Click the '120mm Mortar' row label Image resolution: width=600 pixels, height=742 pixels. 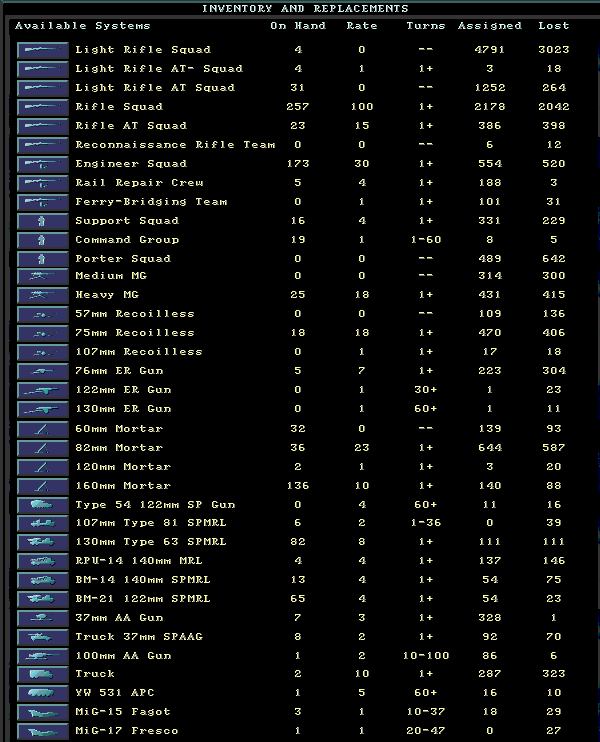[123, 467]
